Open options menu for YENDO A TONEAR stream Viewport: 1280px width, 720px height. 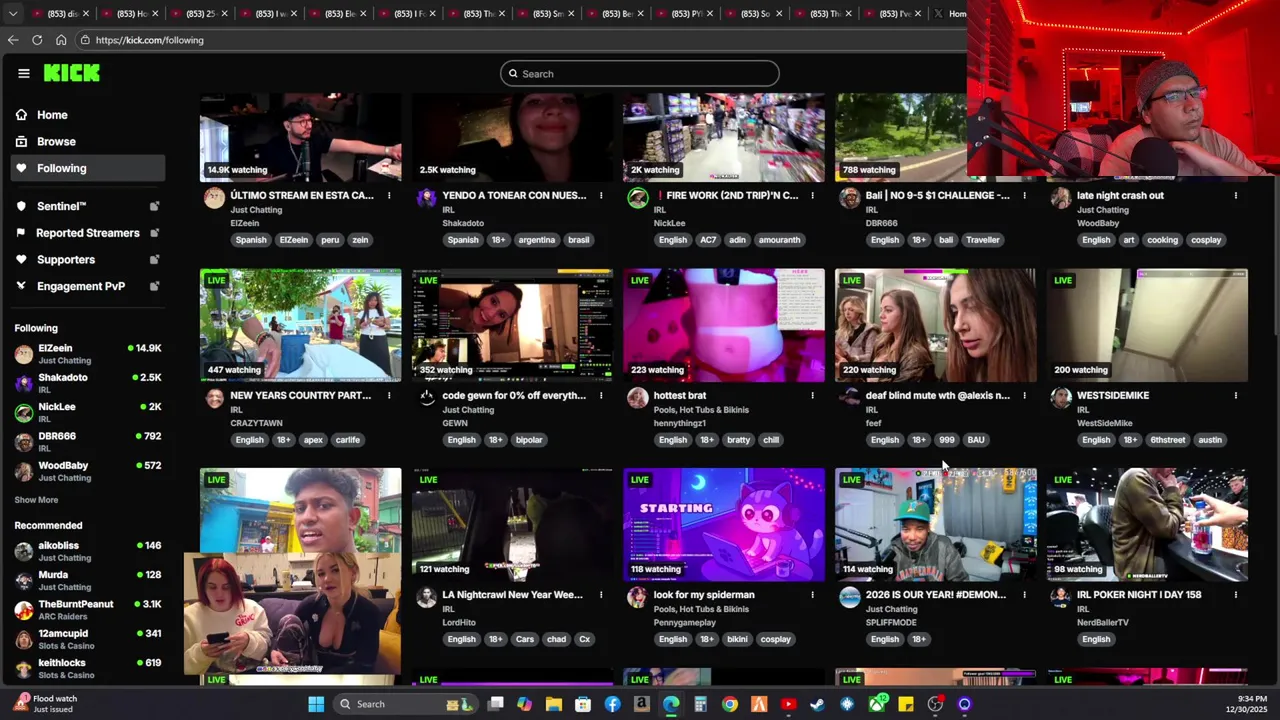coord(601,196)
